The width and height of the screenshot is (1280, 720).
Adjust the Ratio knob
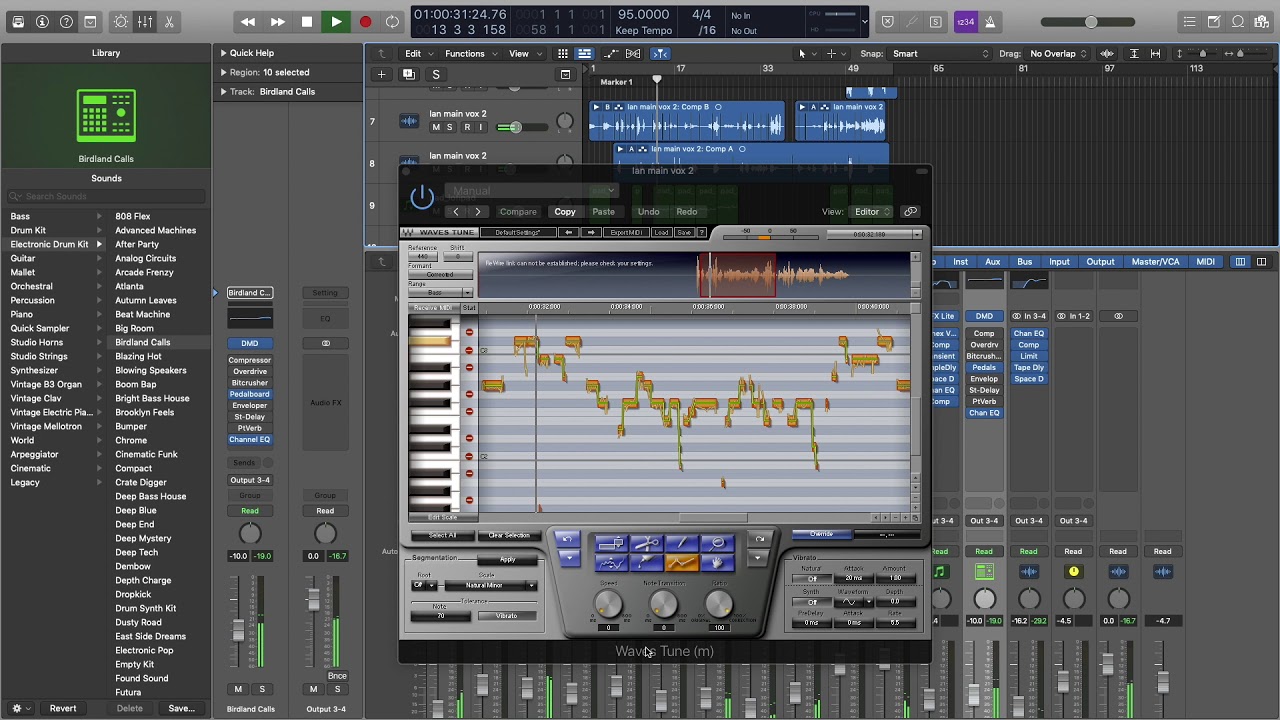(719, 603)
